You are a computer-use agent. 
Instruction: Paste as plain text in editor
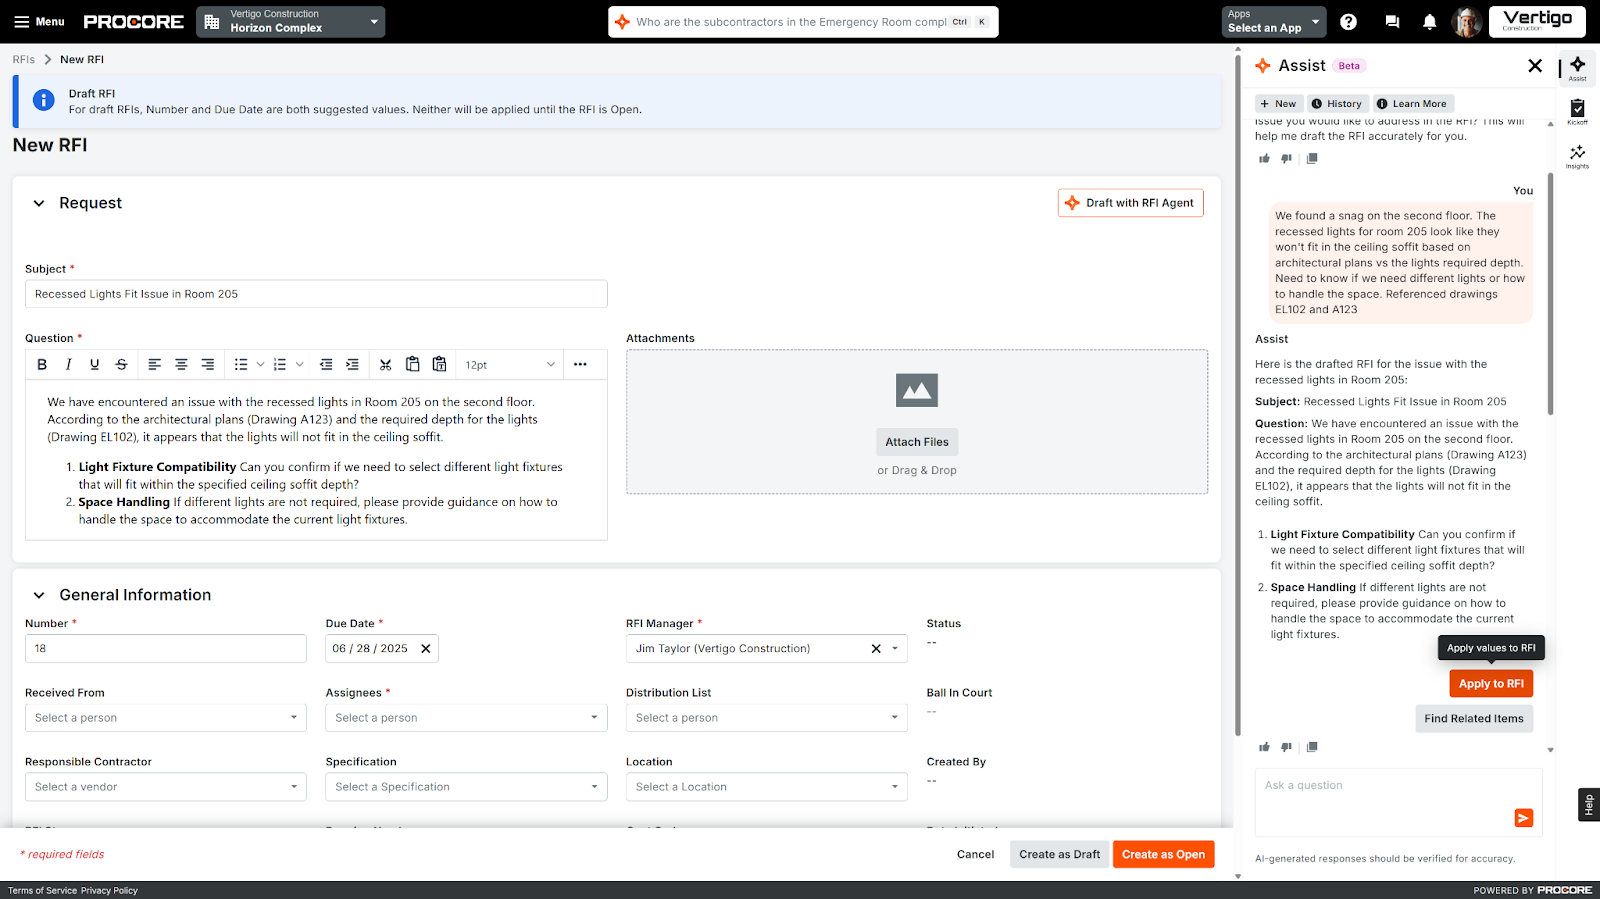pyautogui.click(x=439, y=365)
